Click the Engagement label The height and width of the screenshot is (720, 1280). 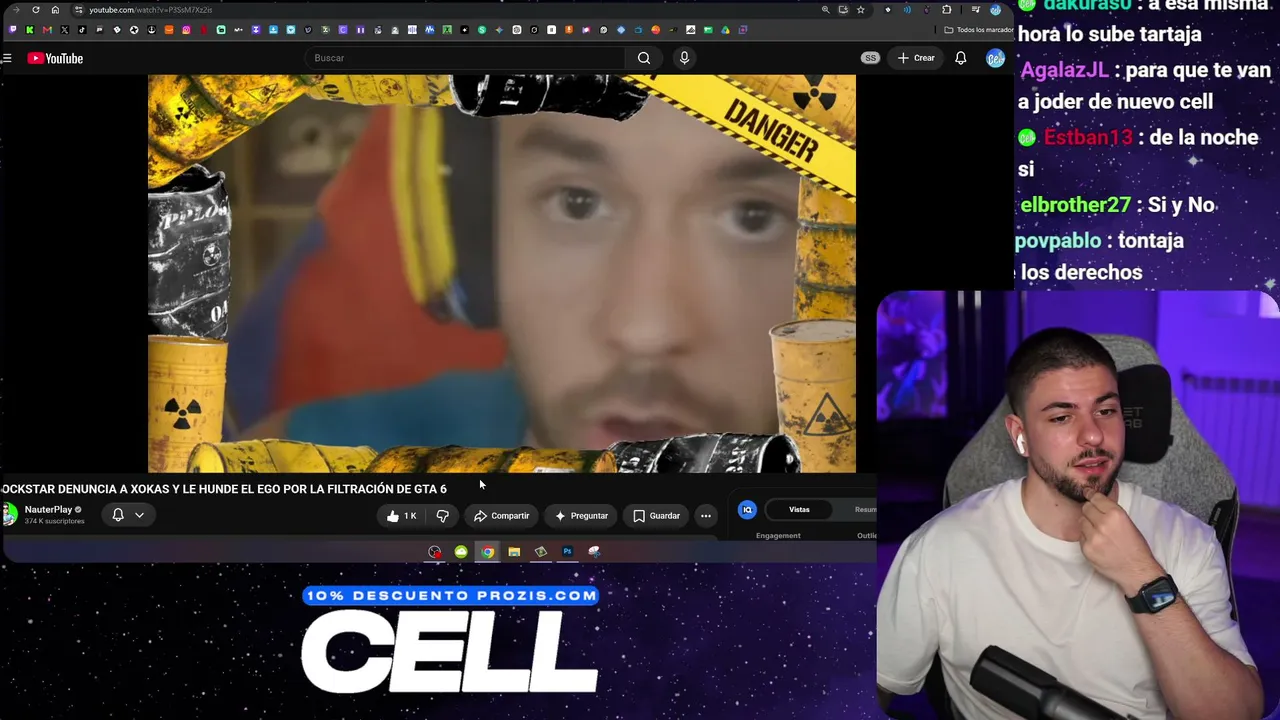[778, 536]
